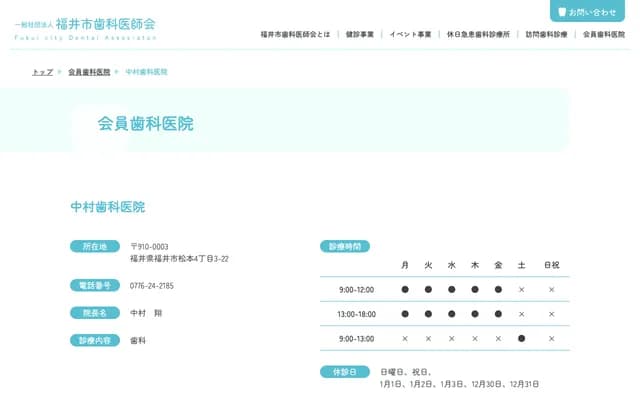Open 福井市歯科医師会とは menu item
Image resolution: width=640 pixels, height=400 pixels.
[295, 34]
